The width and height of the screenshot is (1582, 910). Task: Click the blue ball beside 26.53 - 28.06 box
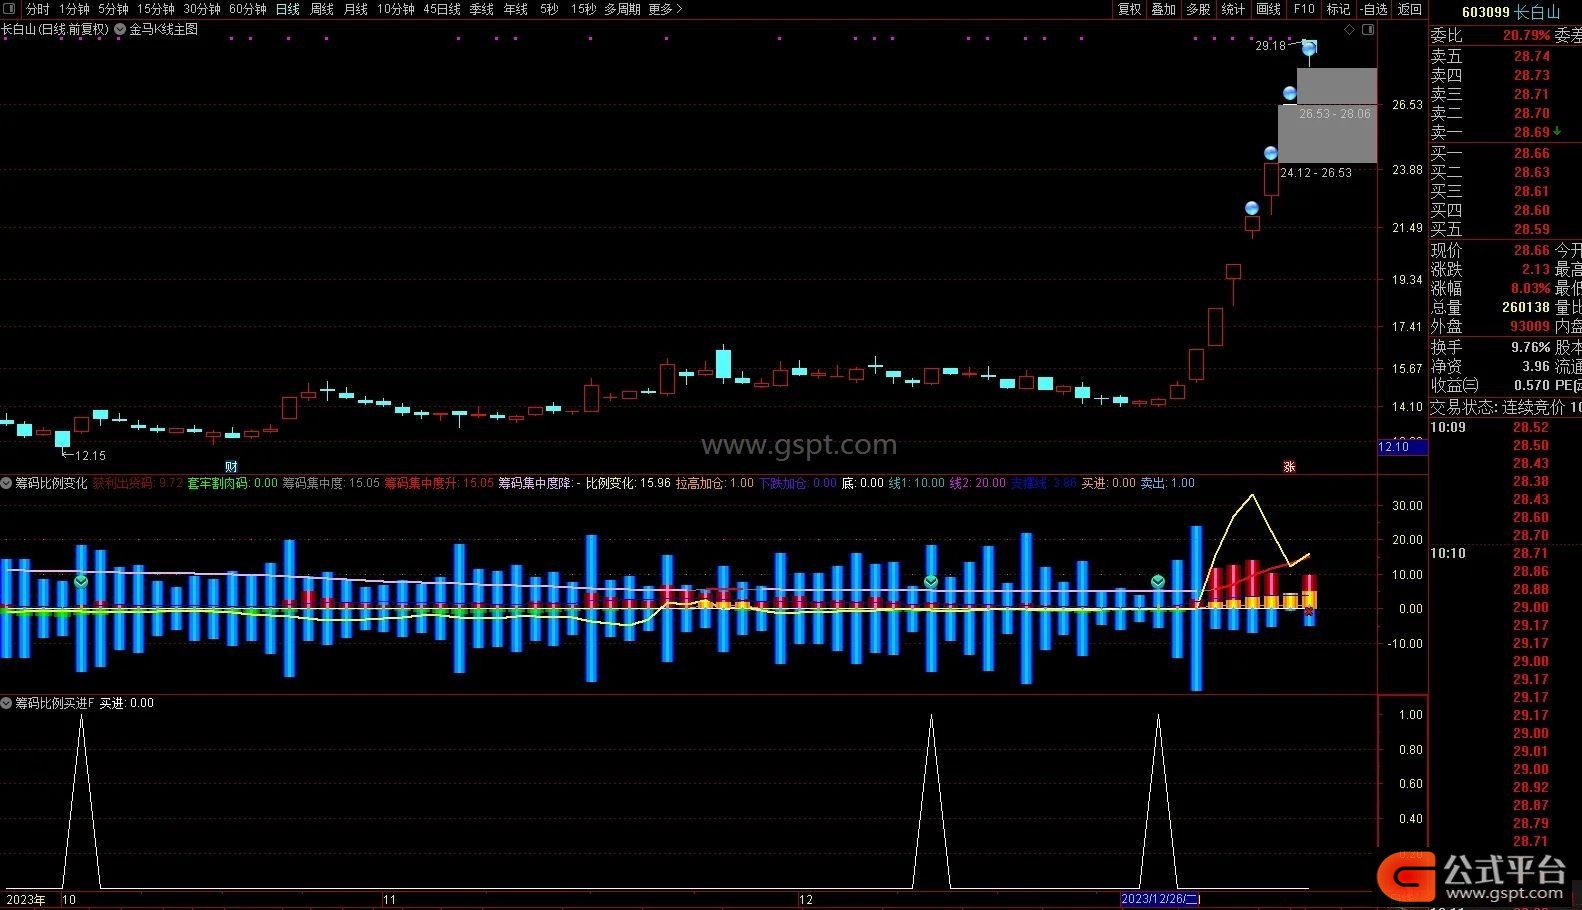coord(1290,94)
